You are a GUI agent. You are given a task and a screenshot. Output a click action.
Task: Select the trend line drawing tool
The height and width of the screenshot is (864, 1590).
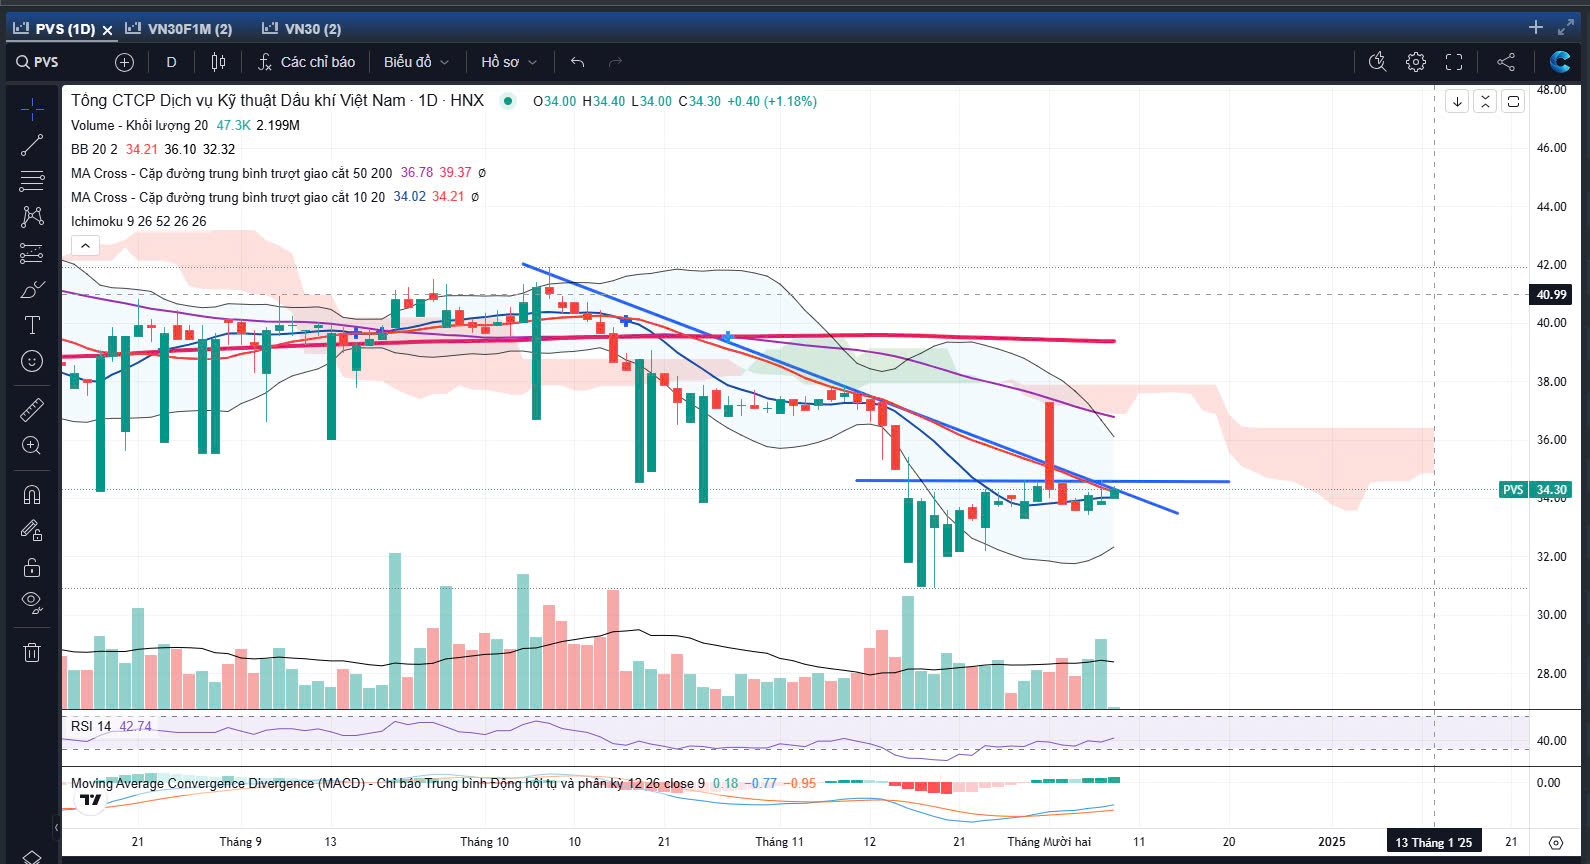tap(32, 145)
